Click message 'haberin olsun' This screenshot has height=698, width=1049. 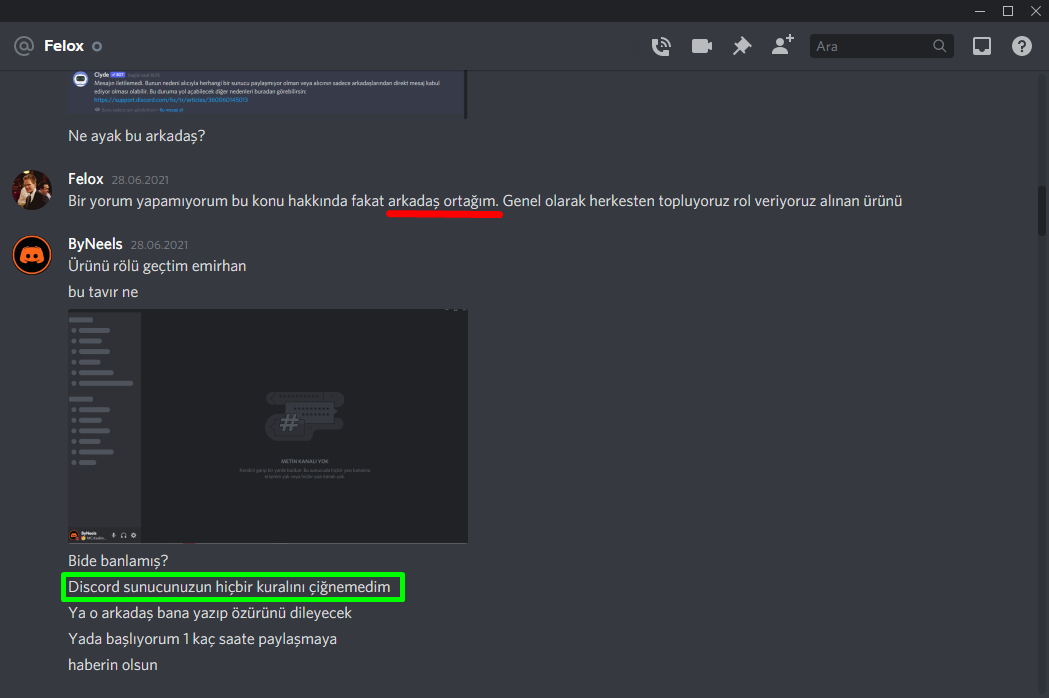click(x=112, y=665)
